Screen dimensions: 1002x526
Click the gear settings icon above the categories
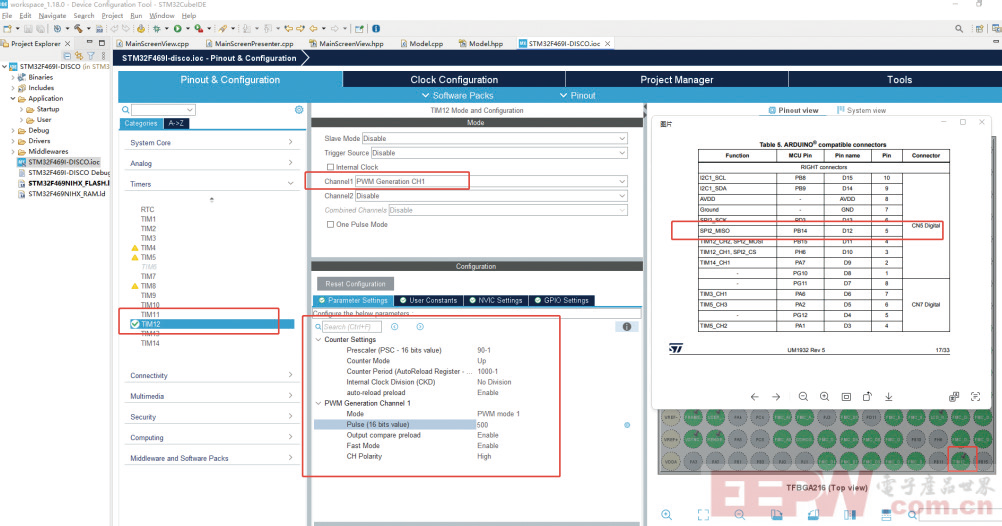[299, 110]
